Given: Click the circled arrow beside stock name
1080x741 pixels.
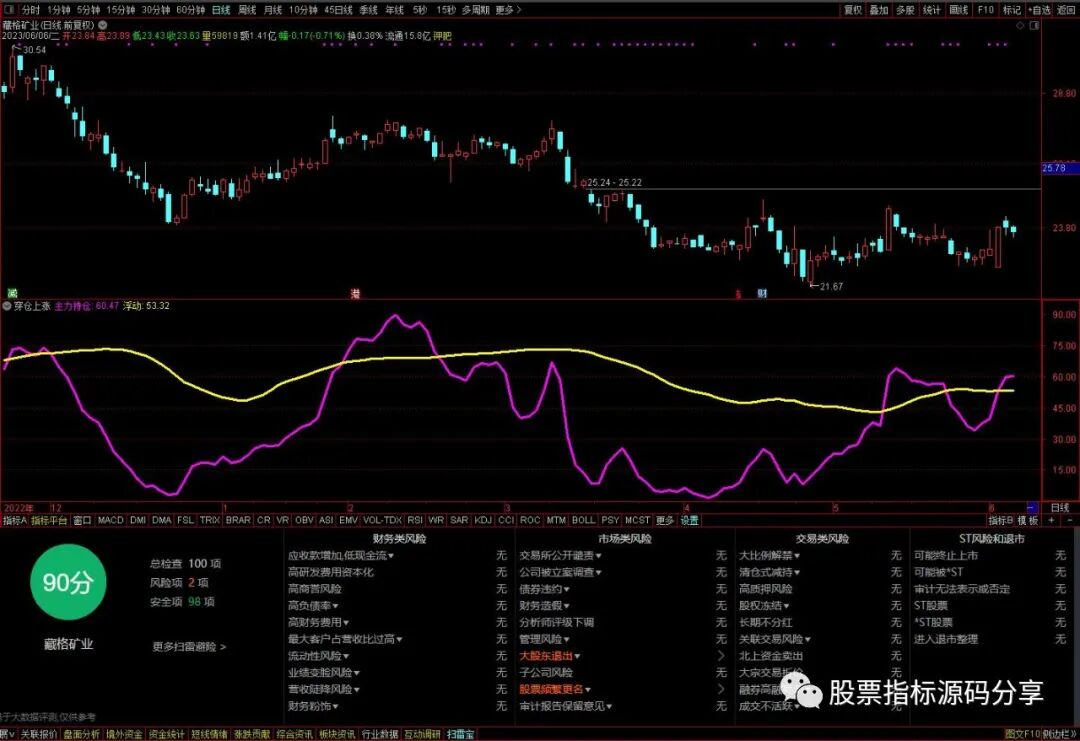Looking at the screenshot, I should 102,25.
